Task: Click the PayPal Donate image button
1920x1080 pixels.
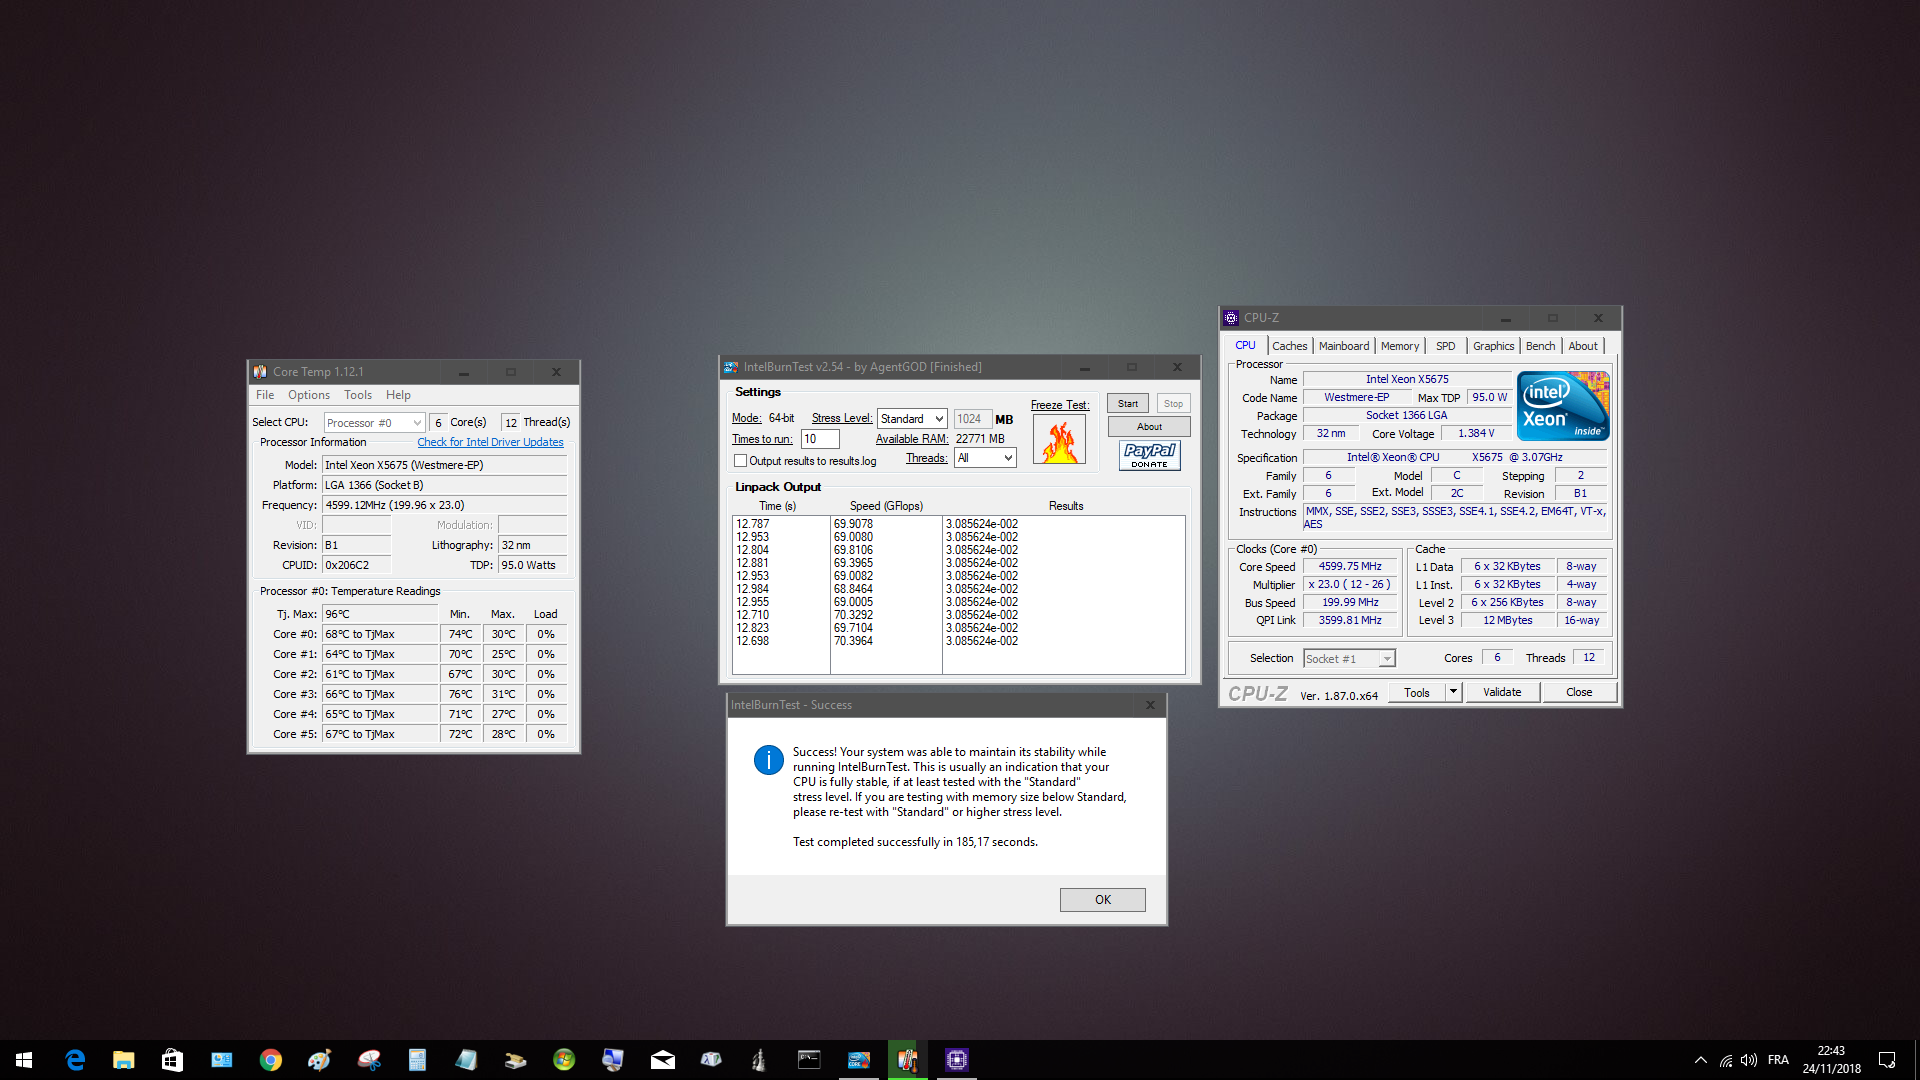Action: coord(1149,455)
